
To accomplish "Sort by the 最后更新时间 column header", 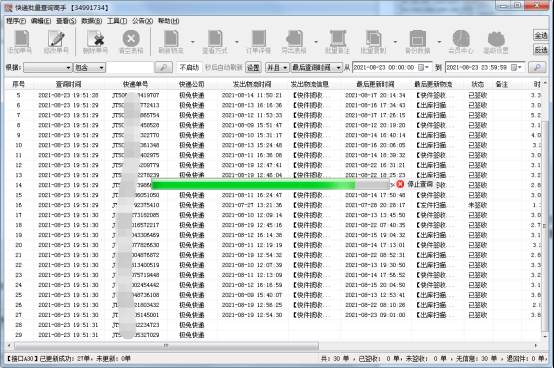I will pos(375,84).
